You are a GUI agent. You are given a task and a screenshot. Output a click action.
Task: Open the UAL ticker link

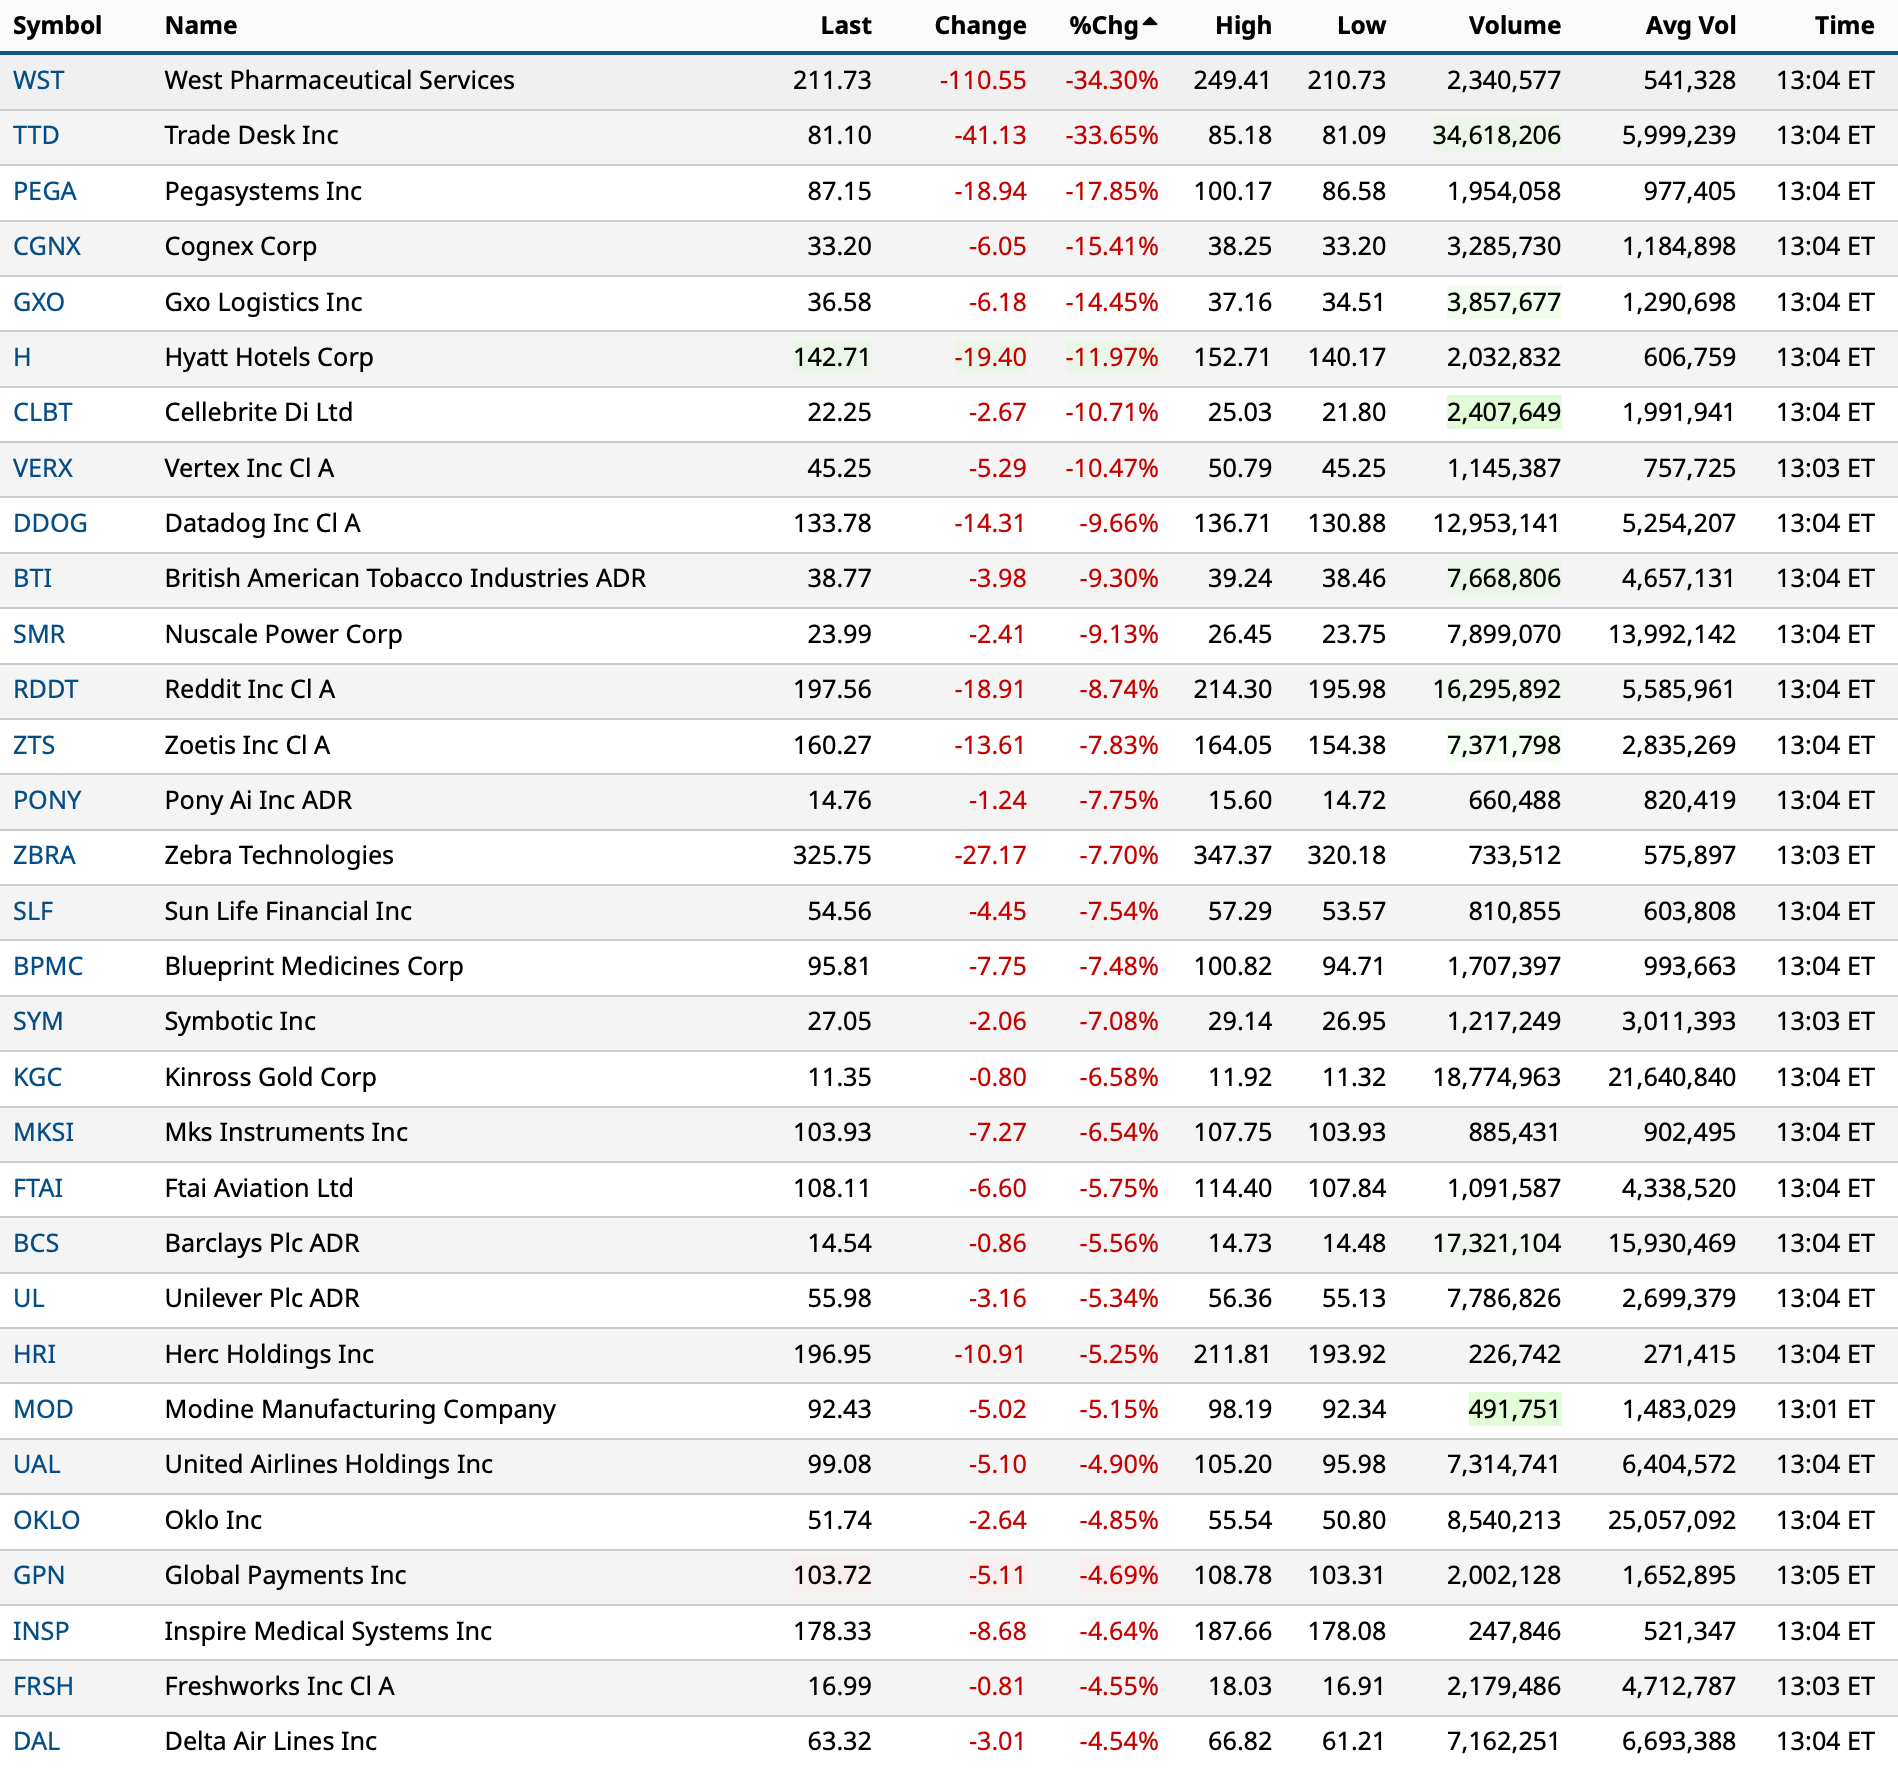click(x=36, y=1464)
